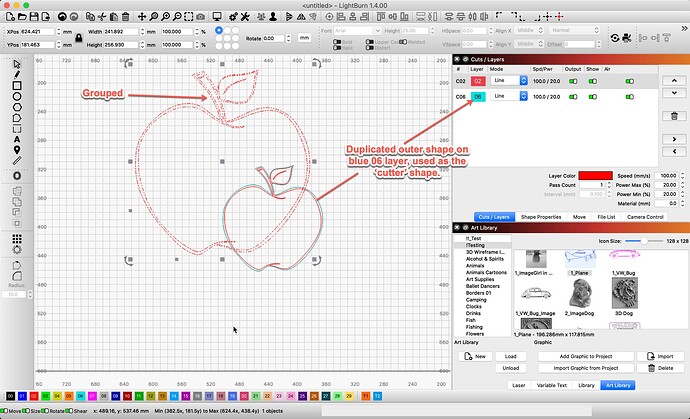
Task: Expand hidden toolbar items double chevron
Action: (x=684, y=28)
